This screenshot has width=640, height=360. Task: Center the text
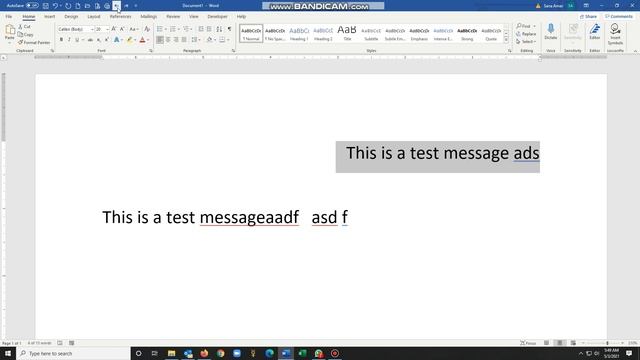point(168,40)
